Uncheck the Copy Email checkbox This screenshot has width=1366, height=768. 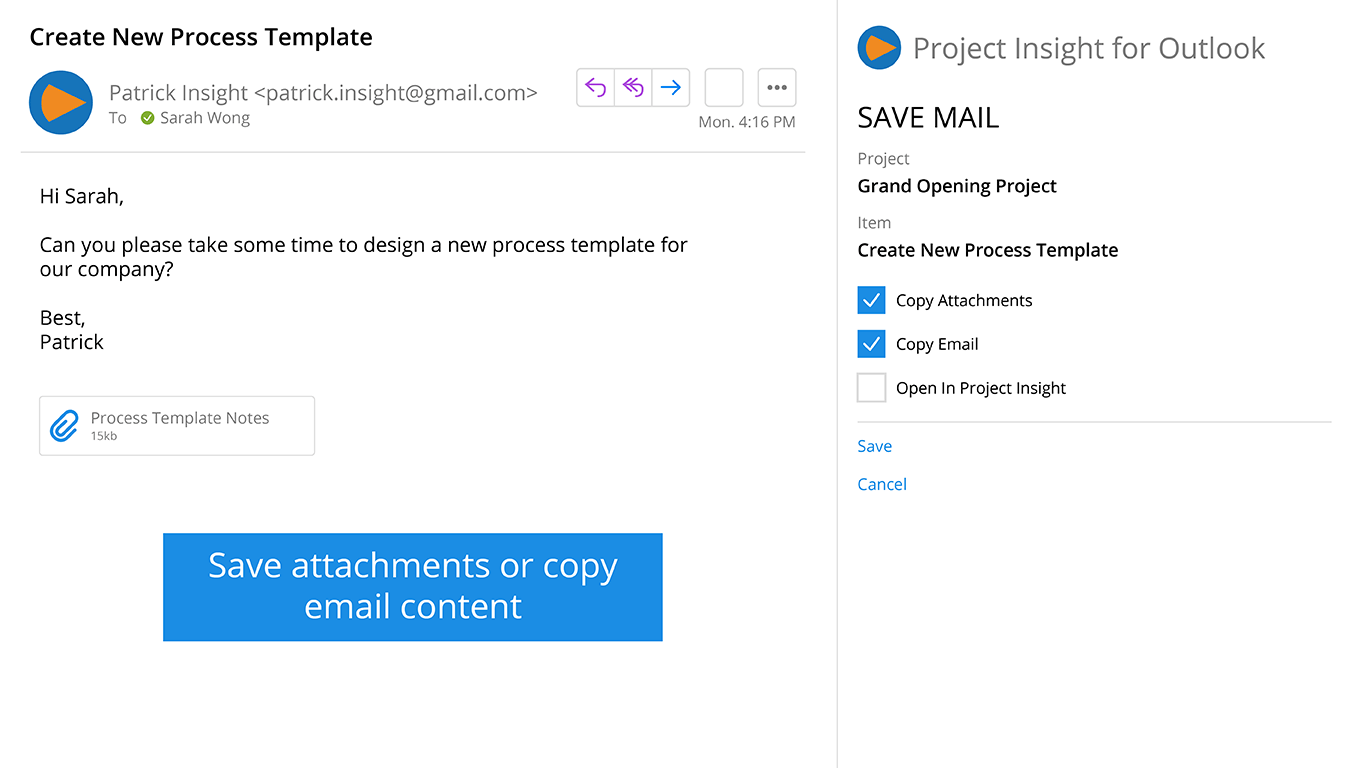[871, 344]
